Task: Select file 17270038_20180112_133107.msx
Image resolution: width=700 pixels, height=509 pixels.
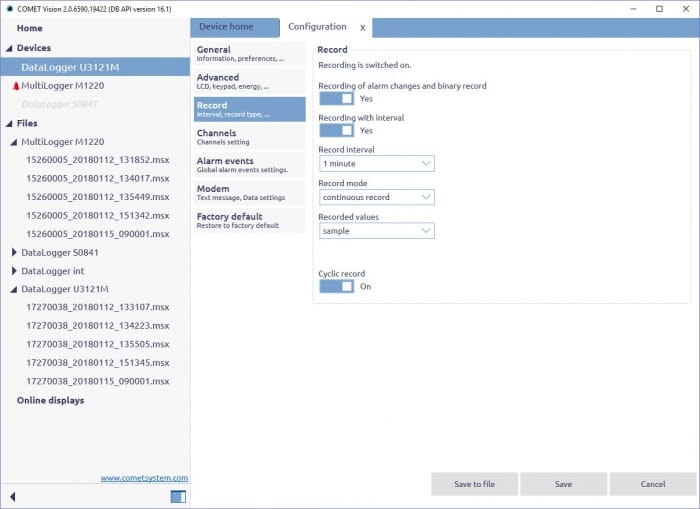Action: 98,307
